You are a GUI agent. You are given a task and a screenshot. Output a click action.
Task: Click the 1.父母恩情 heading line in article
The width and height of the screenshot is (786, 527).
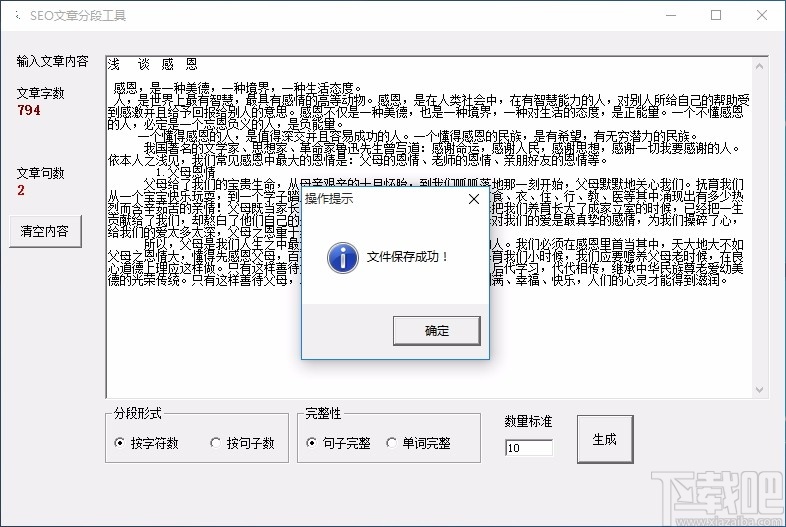(x=186, y=173)
